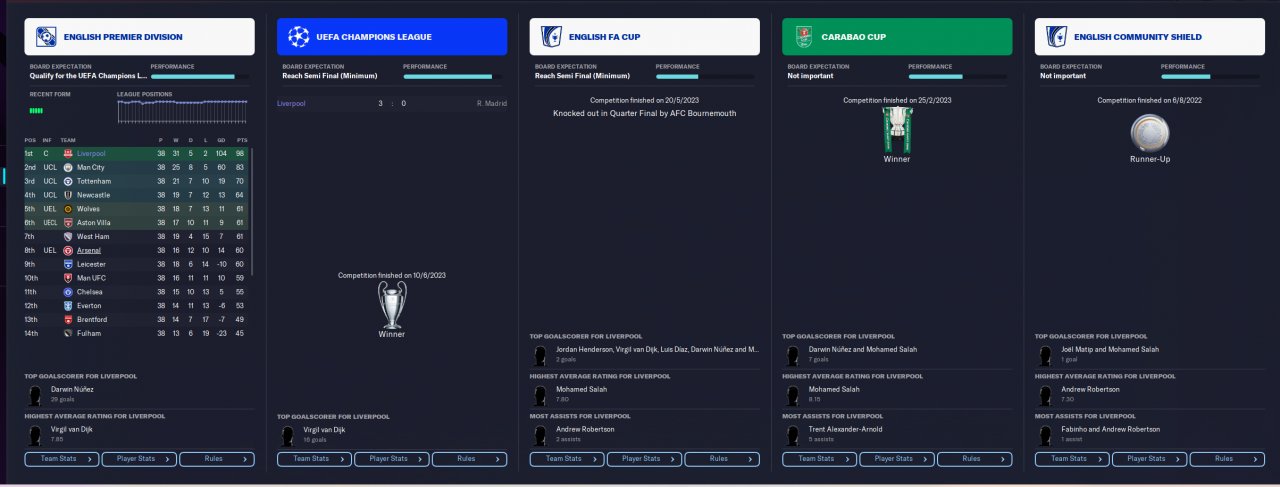
Task: Click the Tottenham club badge
Action: point(68,181)
